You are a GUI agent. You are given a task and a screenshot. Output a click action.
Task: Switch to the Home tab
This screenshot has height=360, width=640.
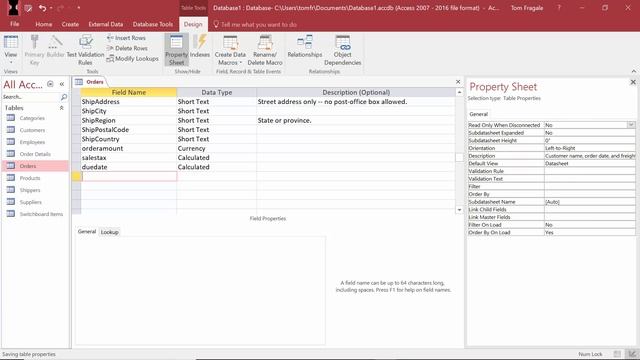coord(44,24)
